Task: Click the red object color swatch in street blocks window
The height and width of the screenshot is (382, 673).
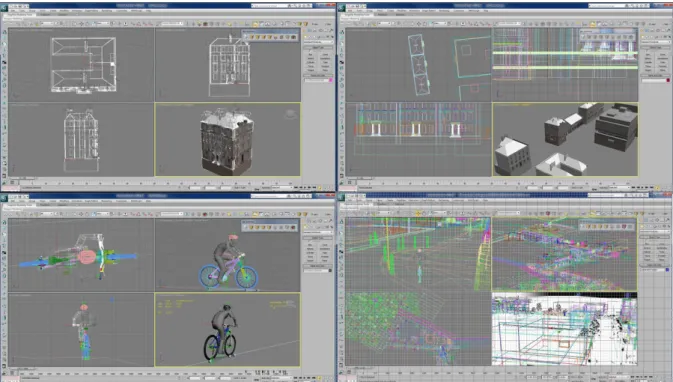Action: click(668, 80)
